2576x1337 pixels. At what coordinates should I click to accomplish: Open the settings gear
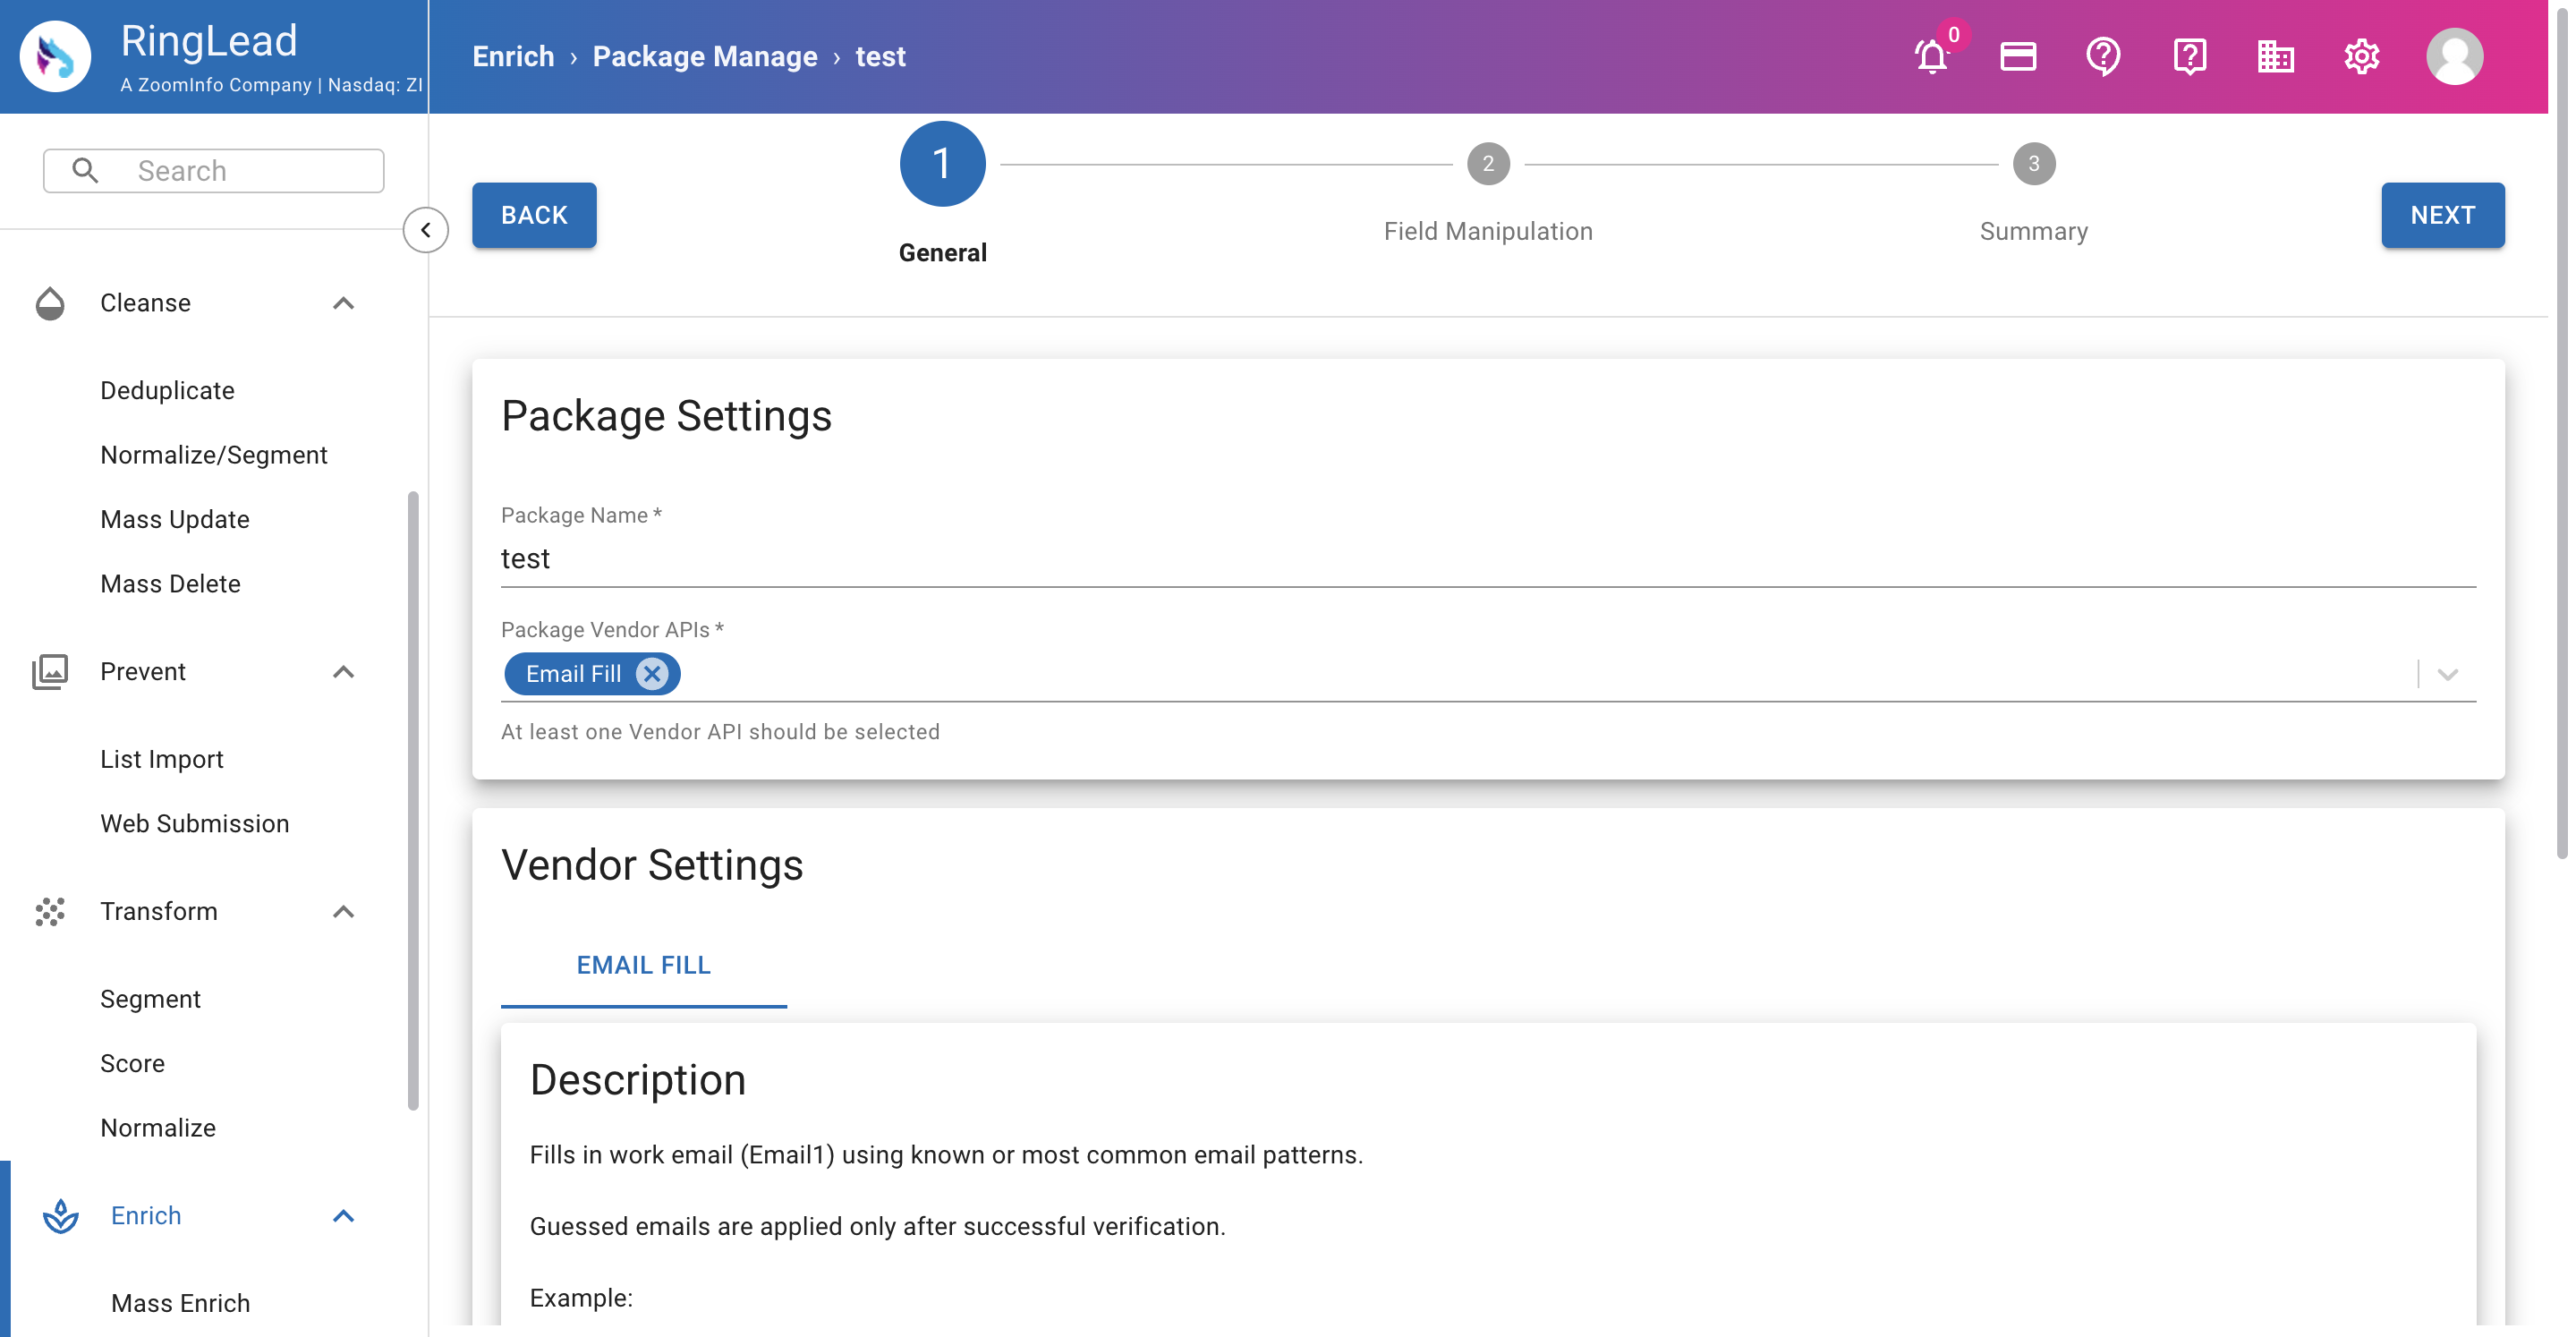[x=2362, y=57]
